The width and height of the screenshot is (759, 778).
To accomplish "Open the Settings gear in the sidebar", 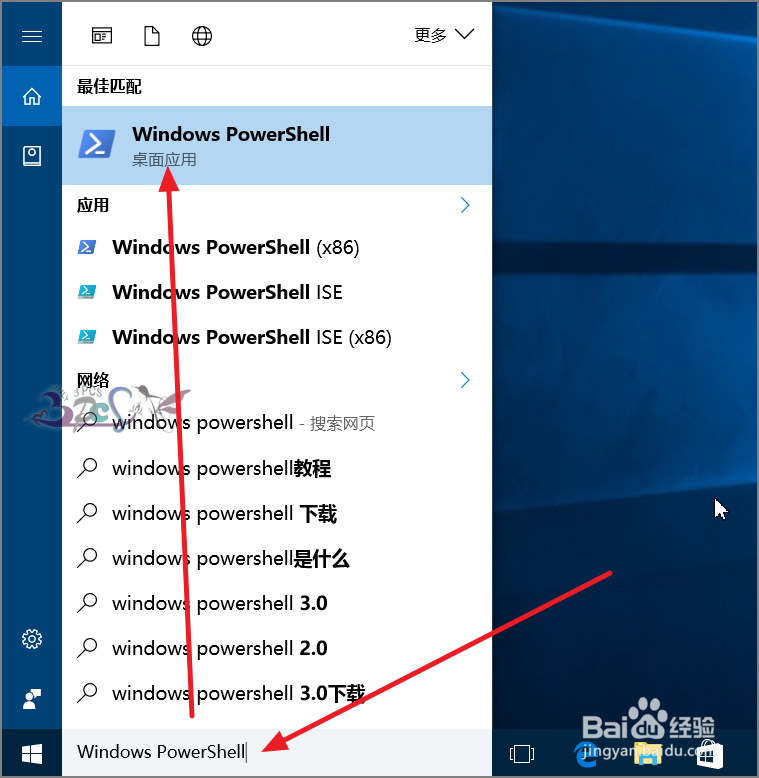I will 32,639.
